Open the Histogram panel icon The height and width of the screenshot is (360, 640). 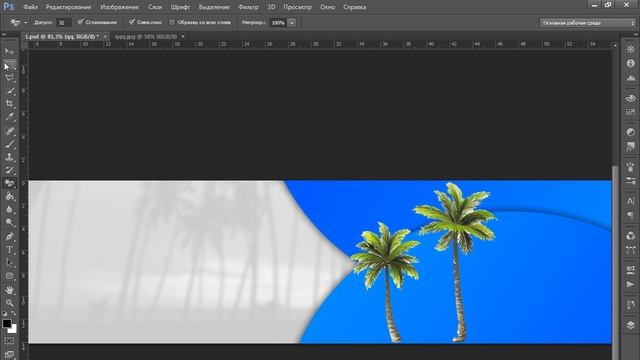coord(631,77)
